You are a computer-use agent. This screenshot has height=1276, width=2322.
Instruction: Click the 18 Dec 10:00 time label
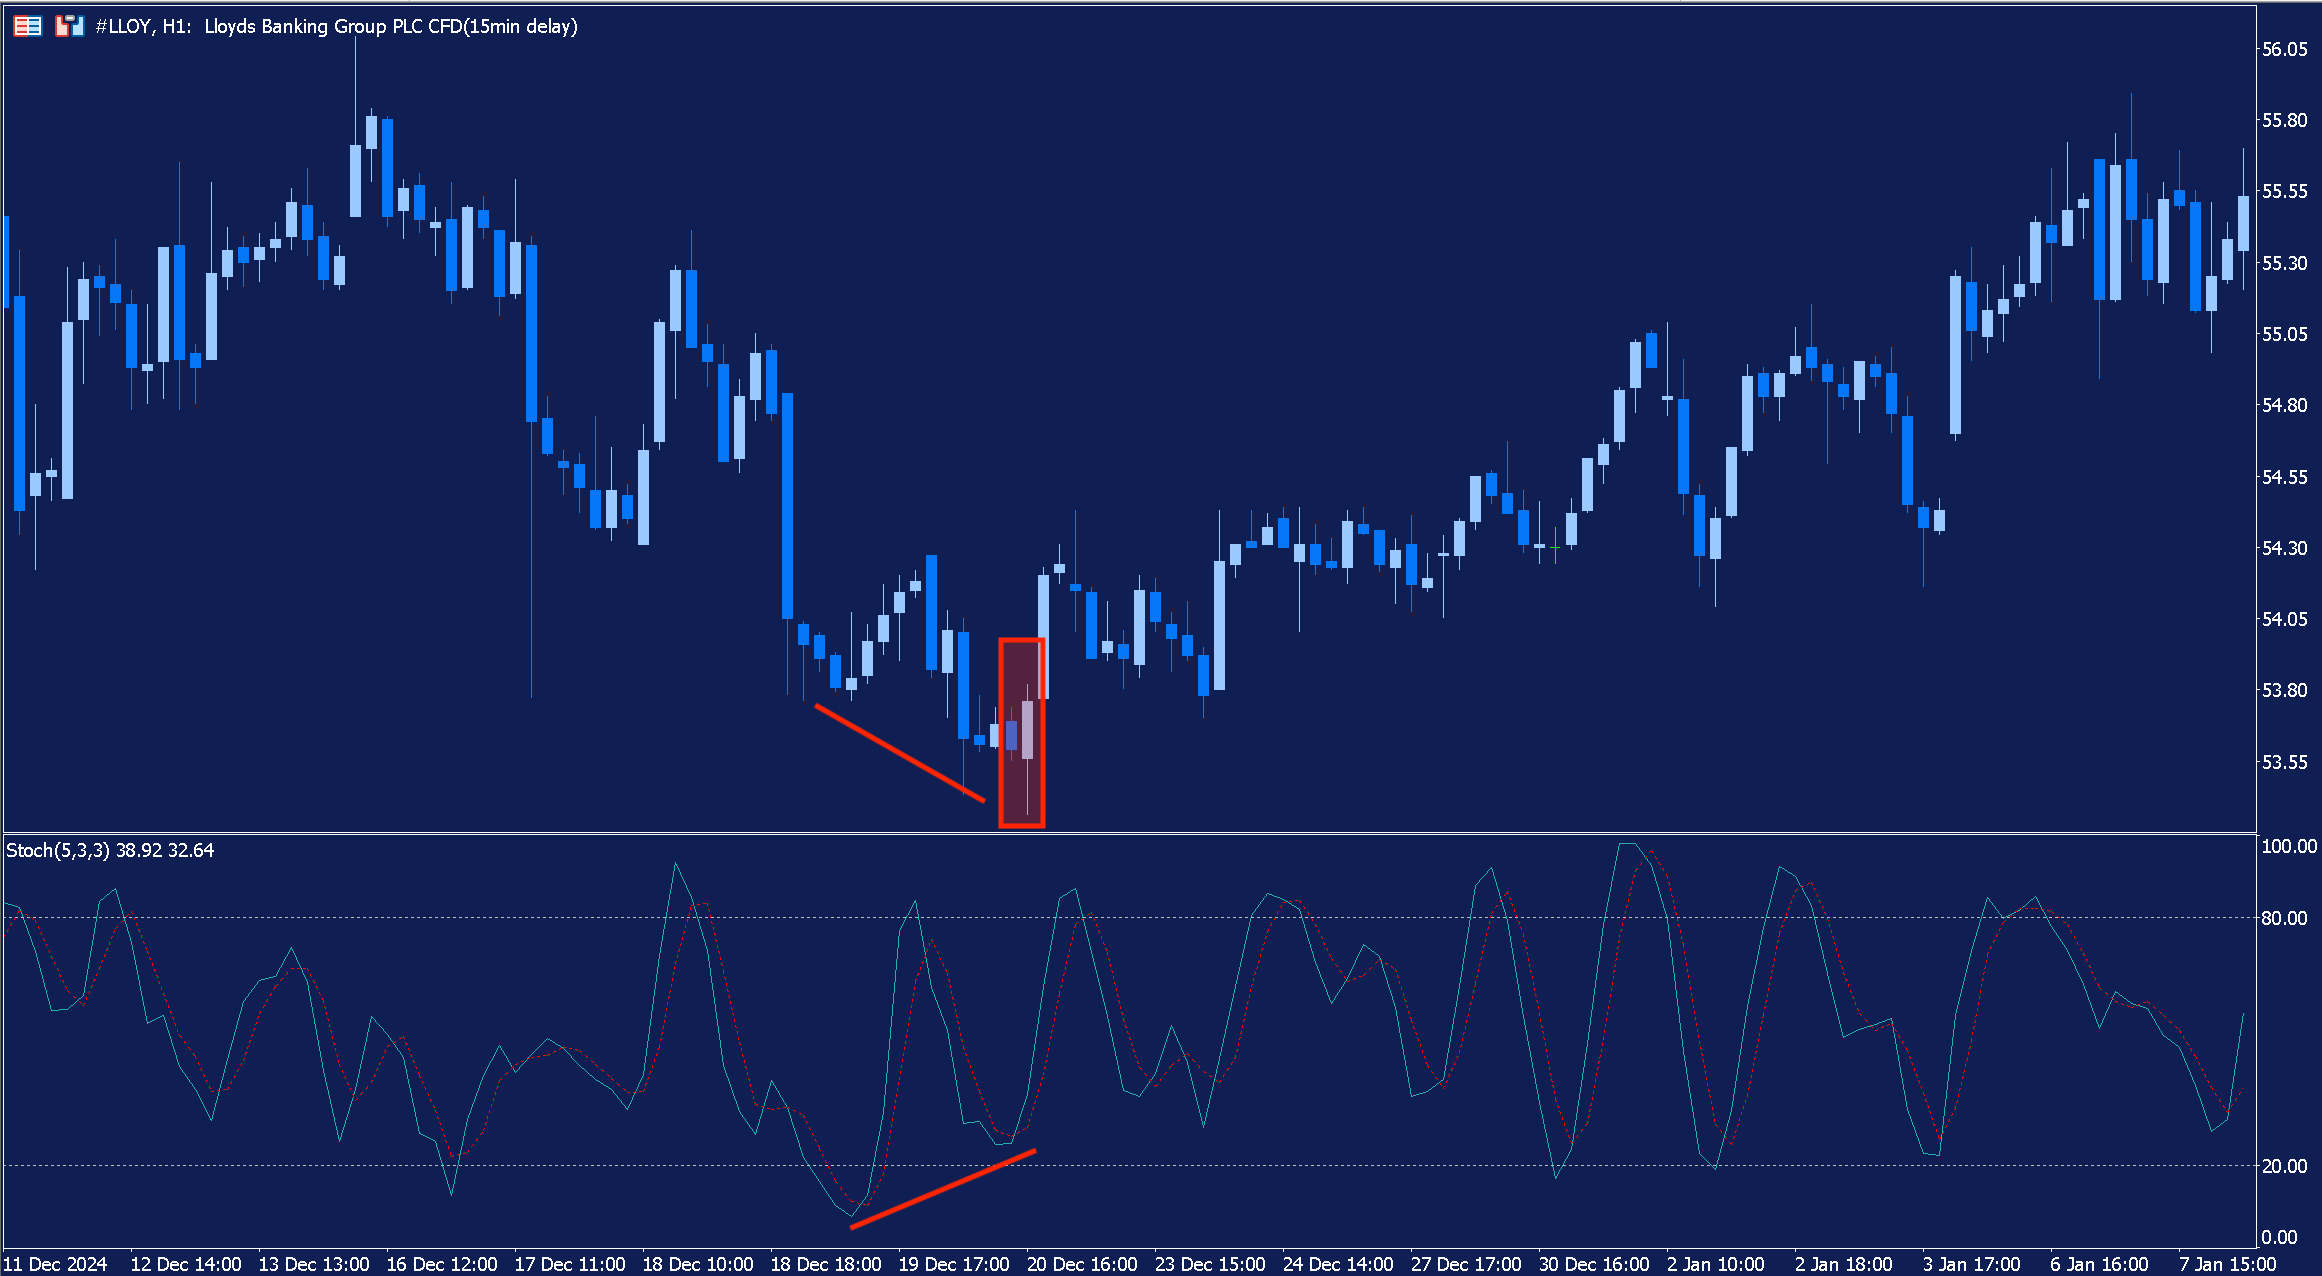coord(698,1264)
